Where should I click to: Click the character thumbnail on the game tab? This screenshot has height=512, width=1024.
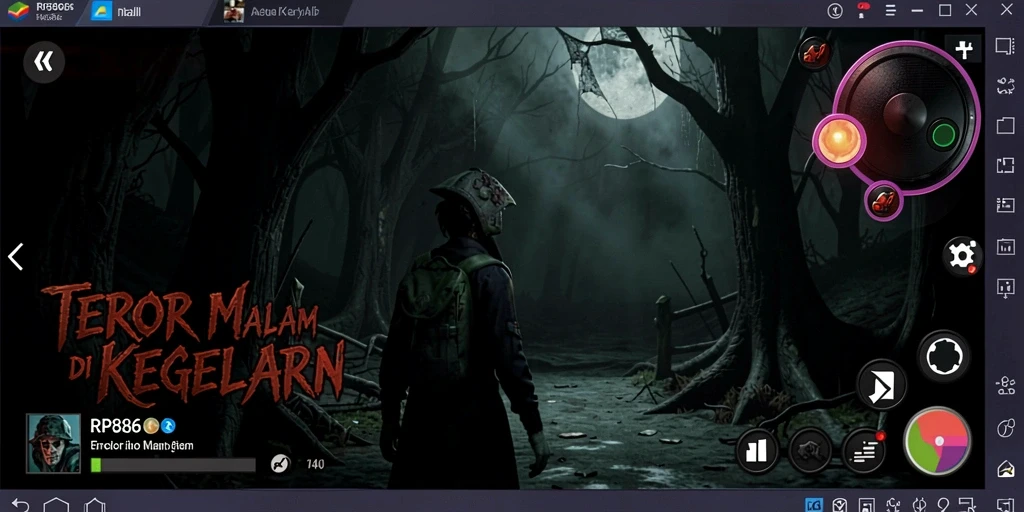[x=234, y=11]
